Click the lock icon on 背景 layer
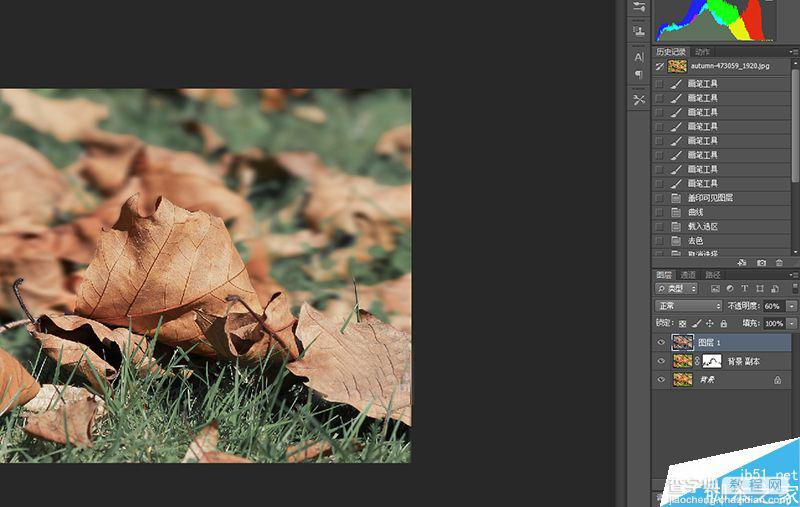 coord(777,380)
